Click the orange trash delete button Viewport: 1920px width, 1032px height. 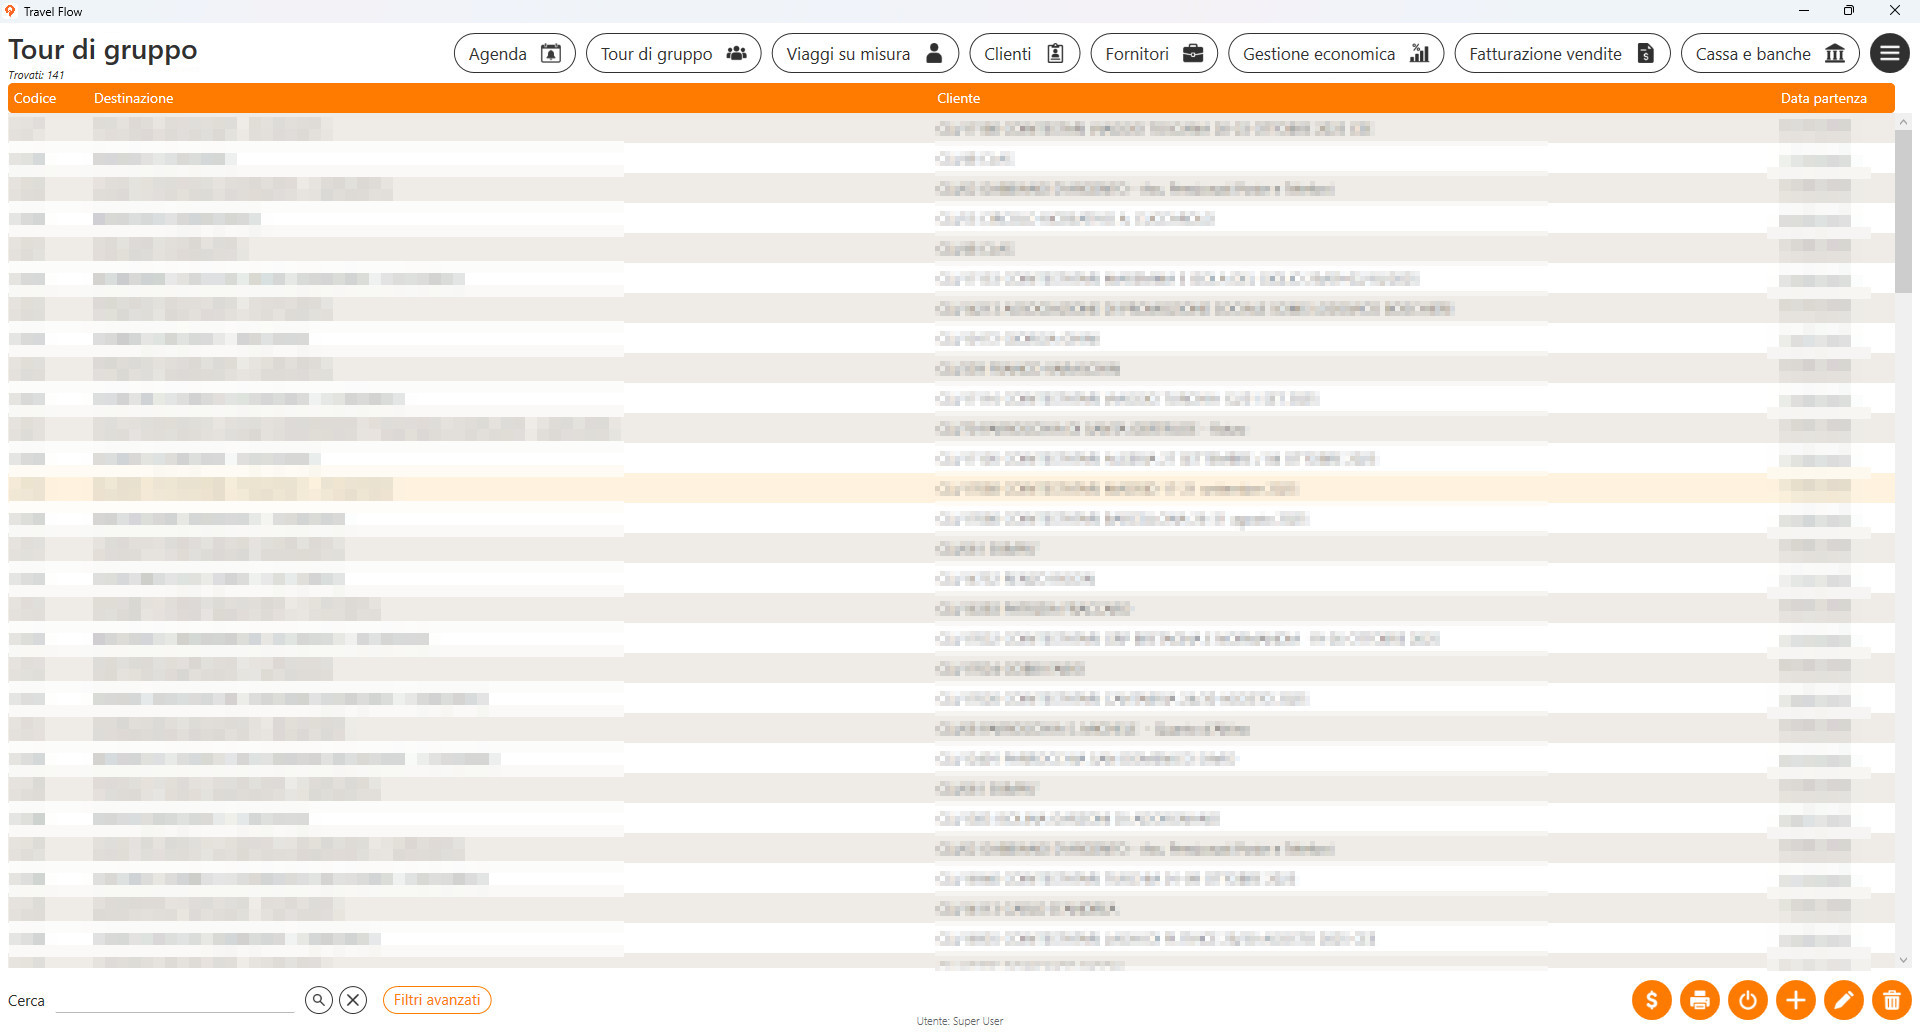1891,1000
